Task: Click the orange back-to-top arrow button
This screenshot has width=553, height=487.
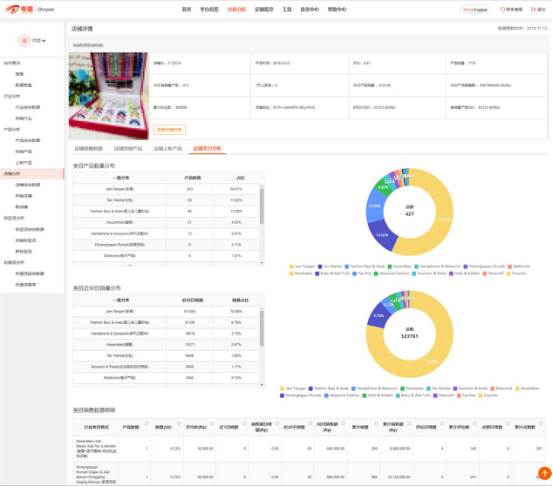Action: 545,473
